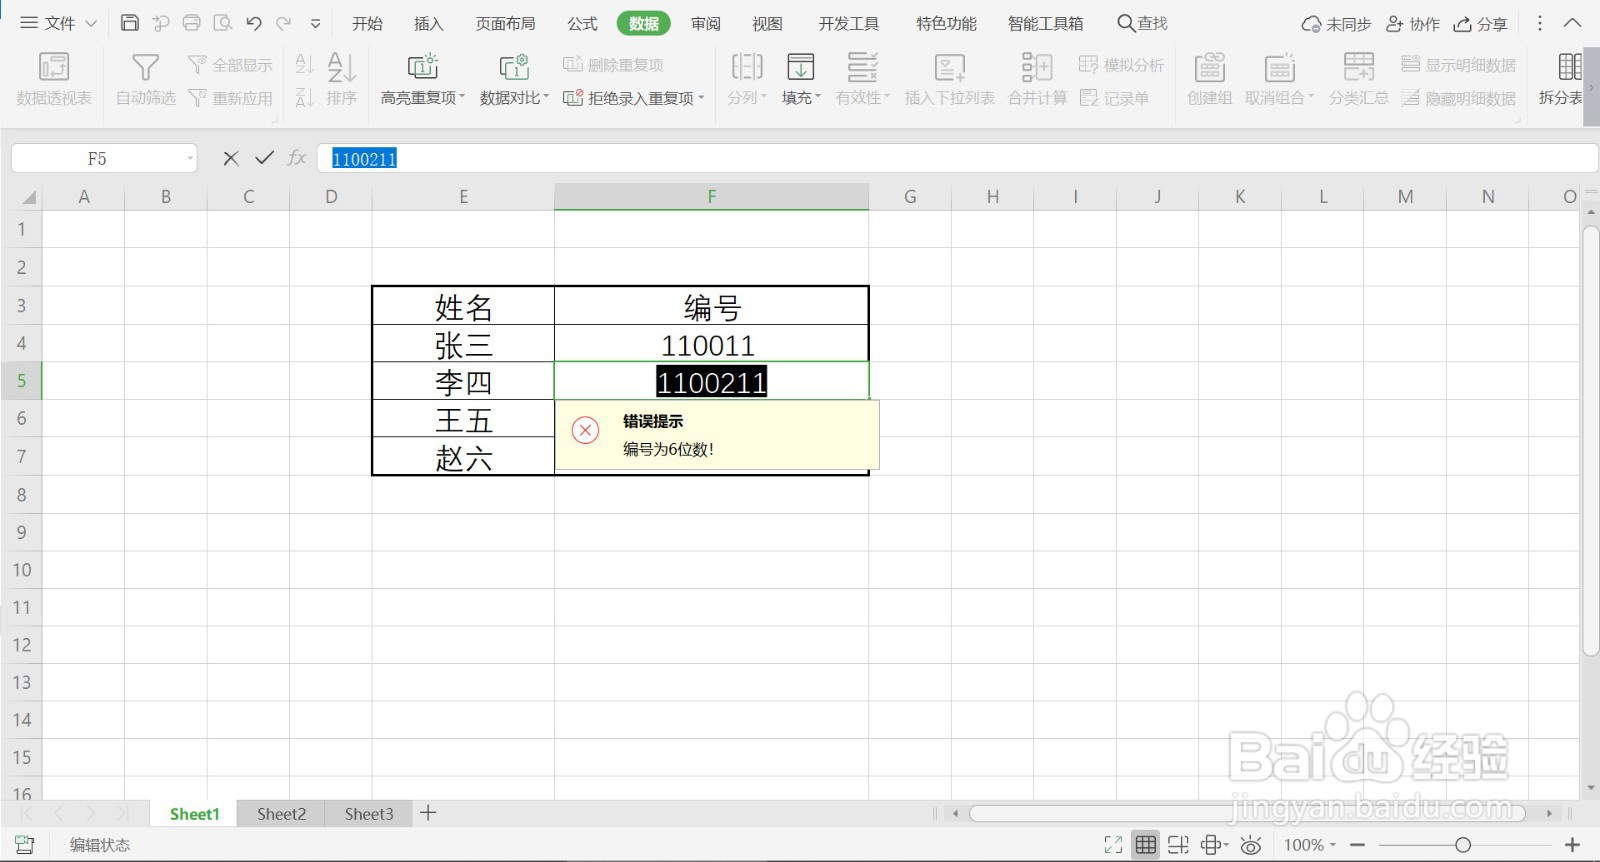Sort ascending with the A-Z icon
This screenshot has width=1600, height=862.
(x=304, y=65)
